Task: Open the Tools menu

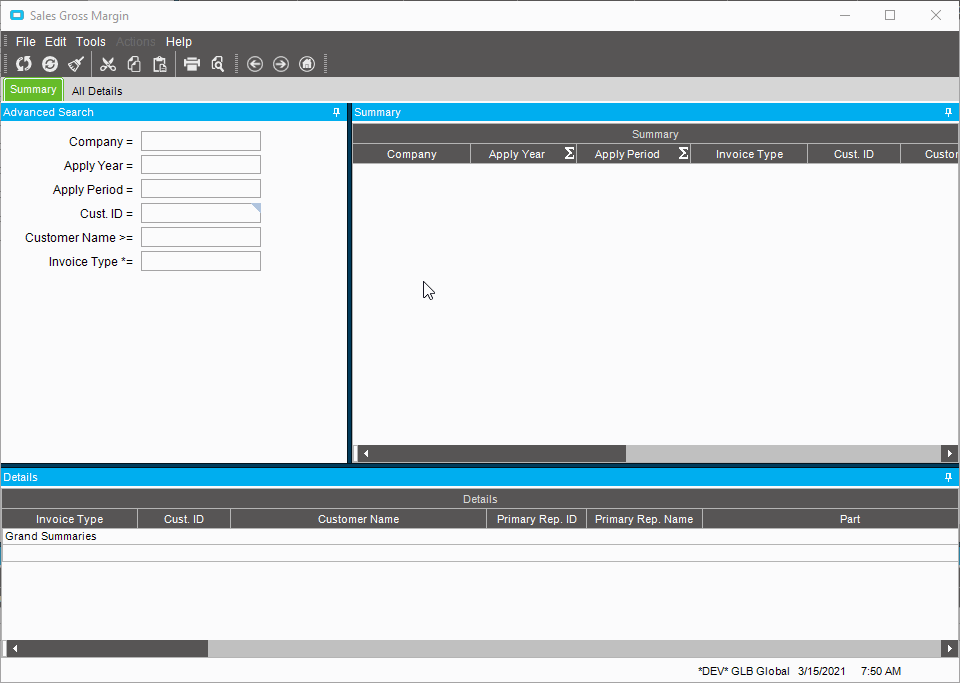Action: tap(91, 42)
